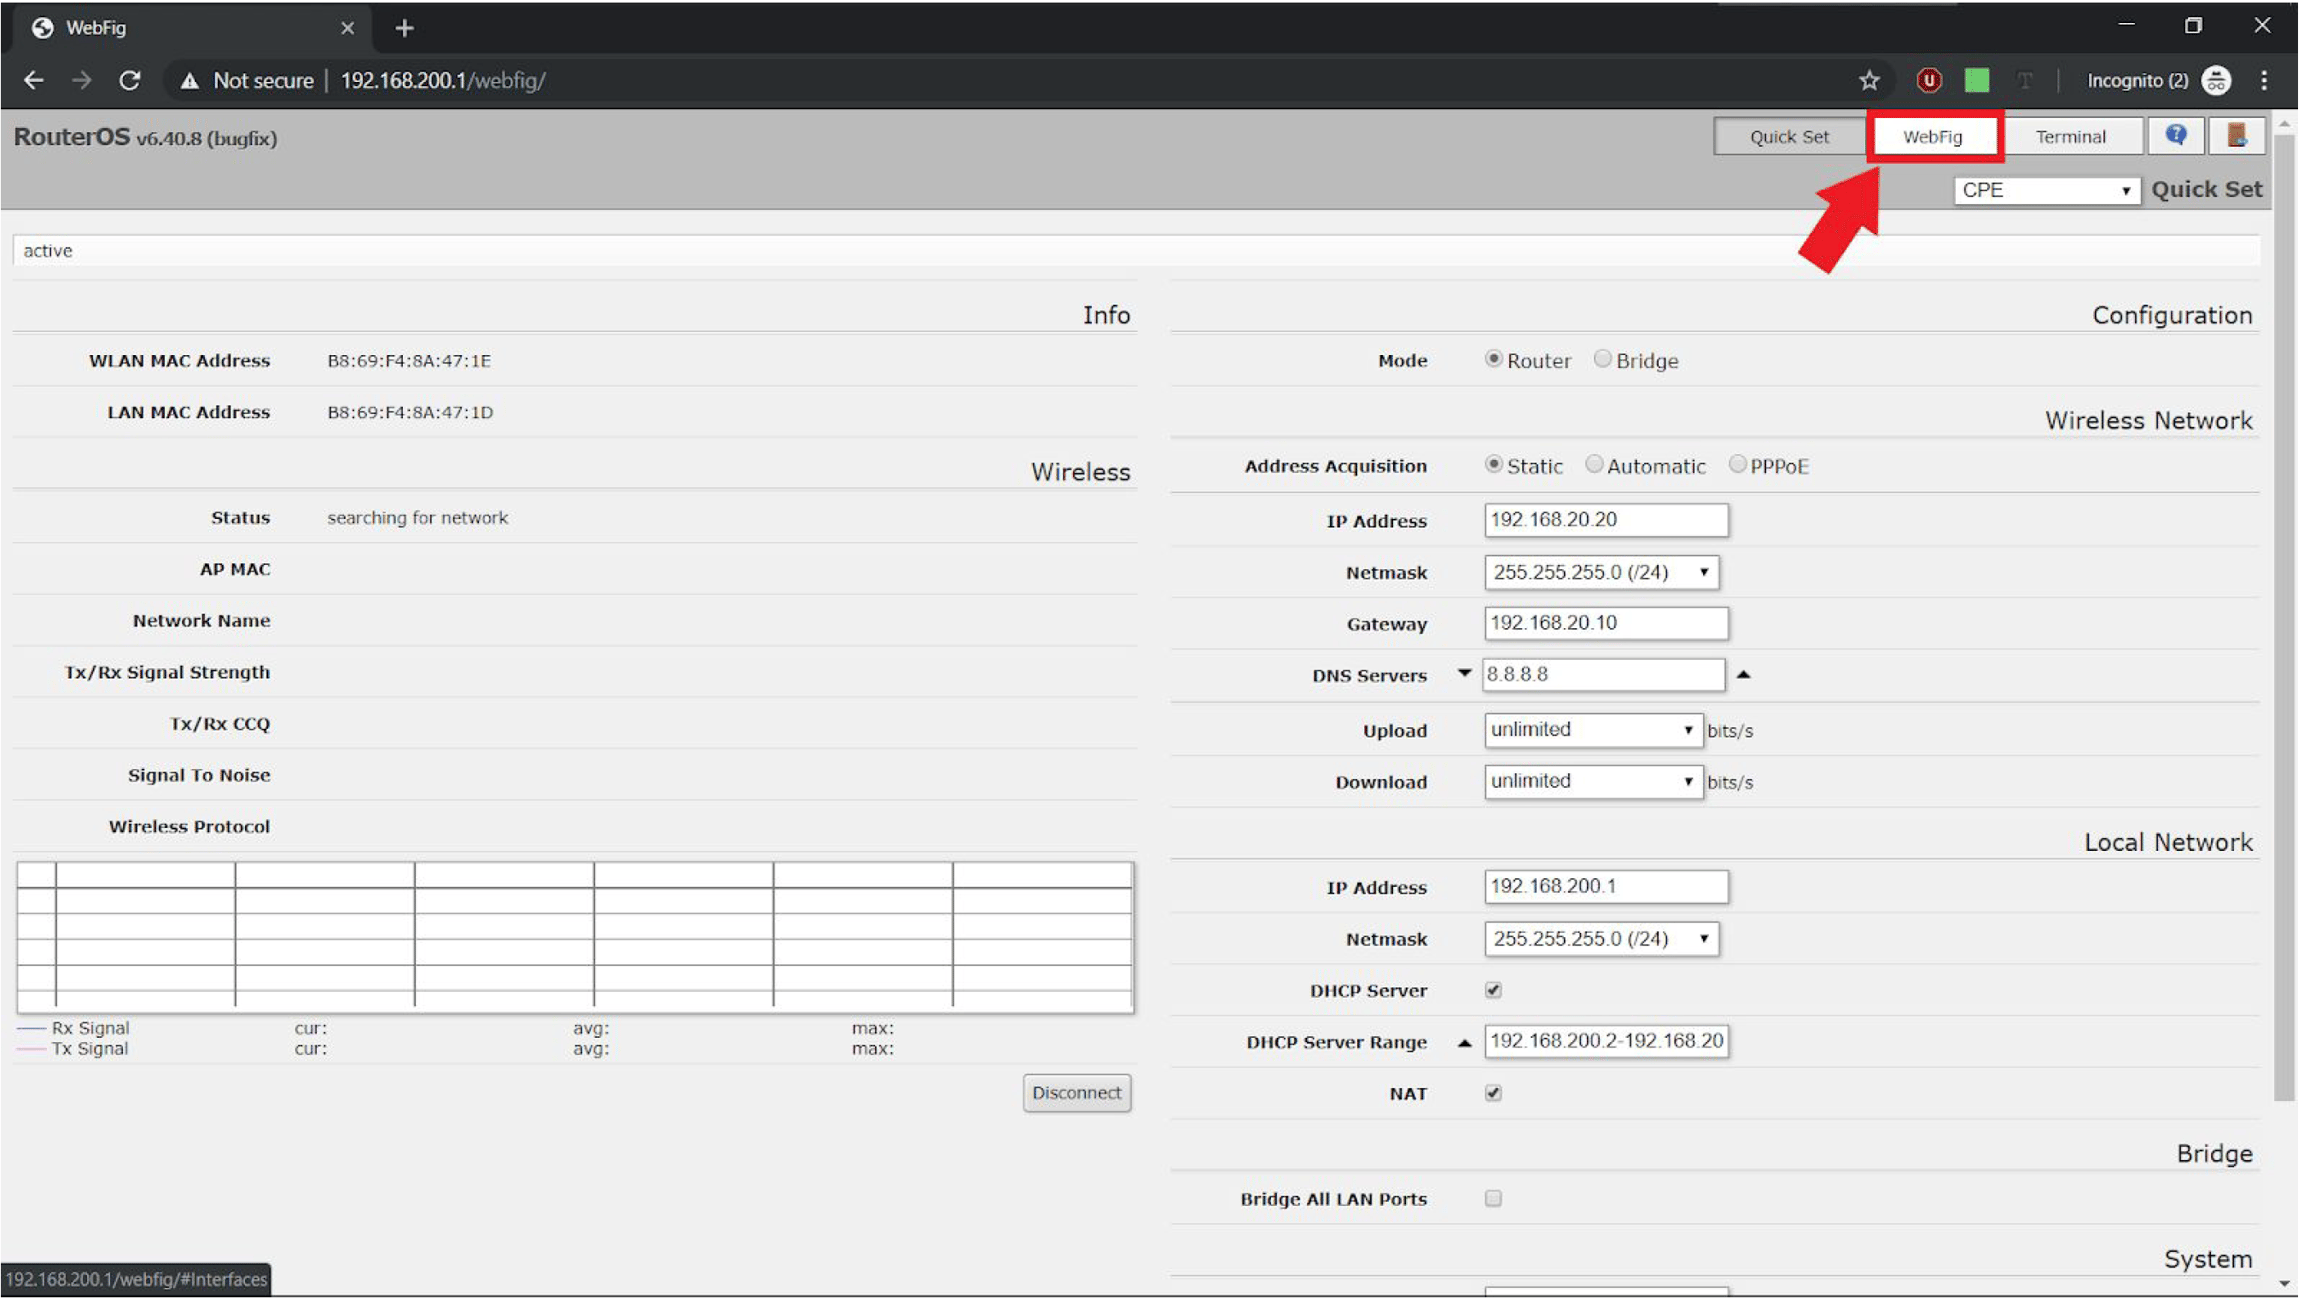The width and height of the screenshot is (2304, 1299).
Task: Click the Tx Signal legend label
Action: 90,1049
